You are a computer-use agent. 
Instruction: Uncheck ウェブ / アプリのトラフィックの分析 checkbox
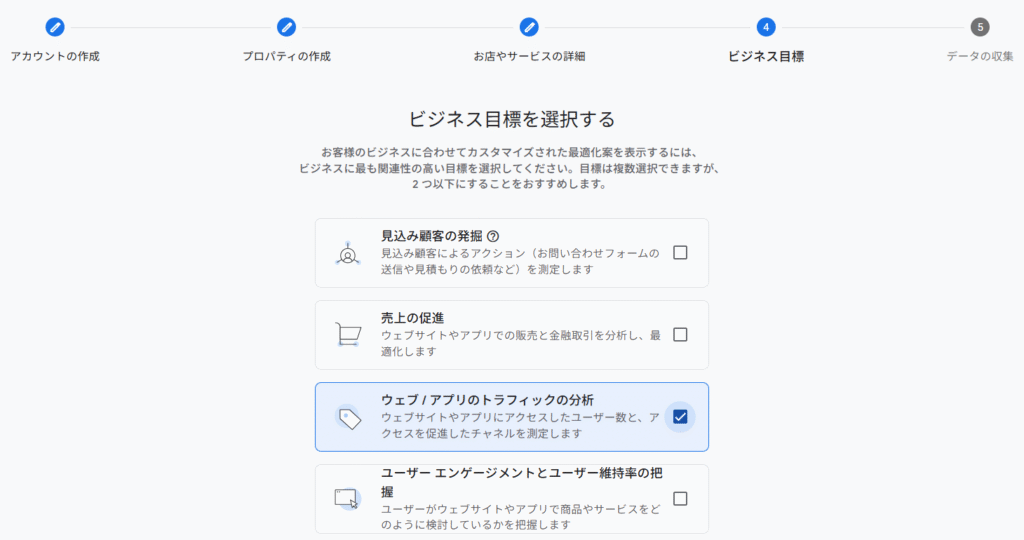point(680,417)
